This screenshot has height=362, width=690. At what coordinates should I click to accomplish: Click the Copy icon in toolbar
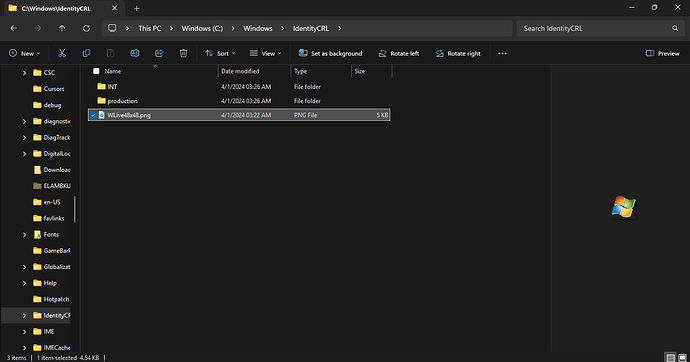click(x=86, y=53)
